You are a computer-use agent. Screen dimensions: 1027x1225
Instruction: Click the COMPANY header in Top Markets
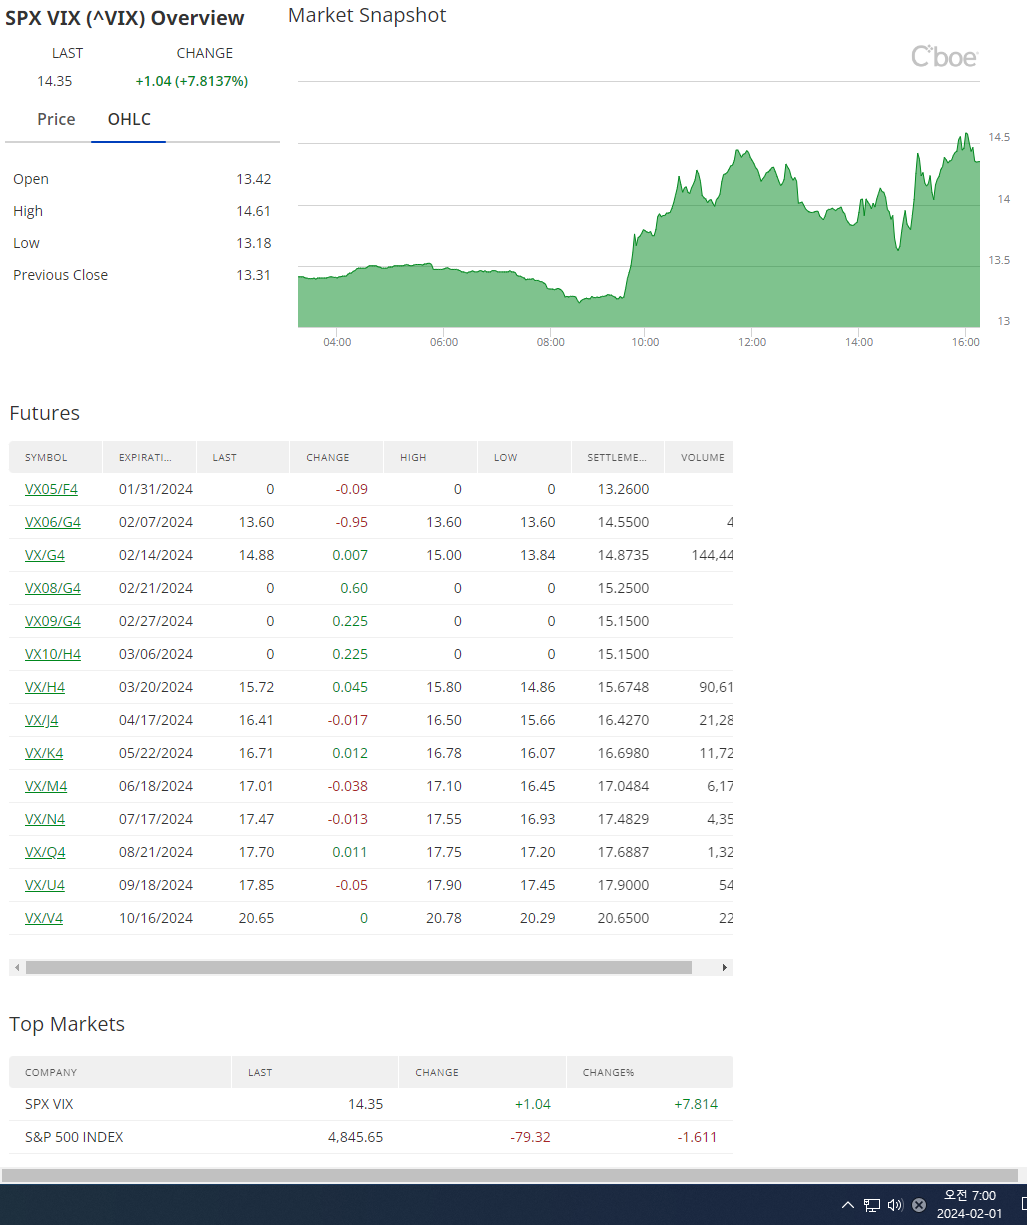(x=120, y=1072)
